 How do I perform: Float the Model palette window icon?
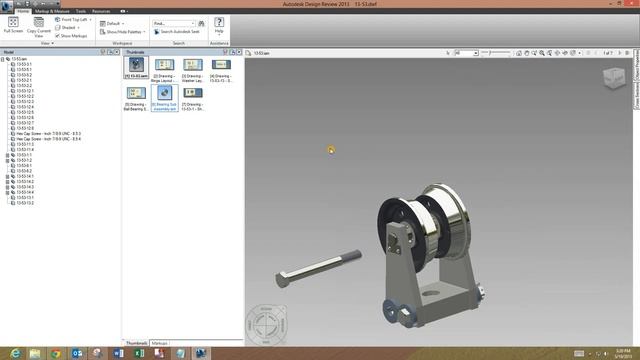coord(110,52)
